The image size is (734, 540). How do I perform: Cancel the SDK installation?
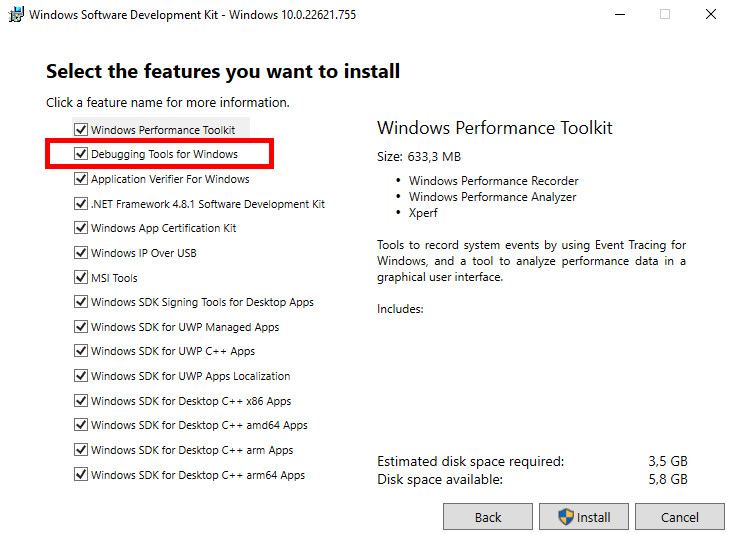(680, 517)
